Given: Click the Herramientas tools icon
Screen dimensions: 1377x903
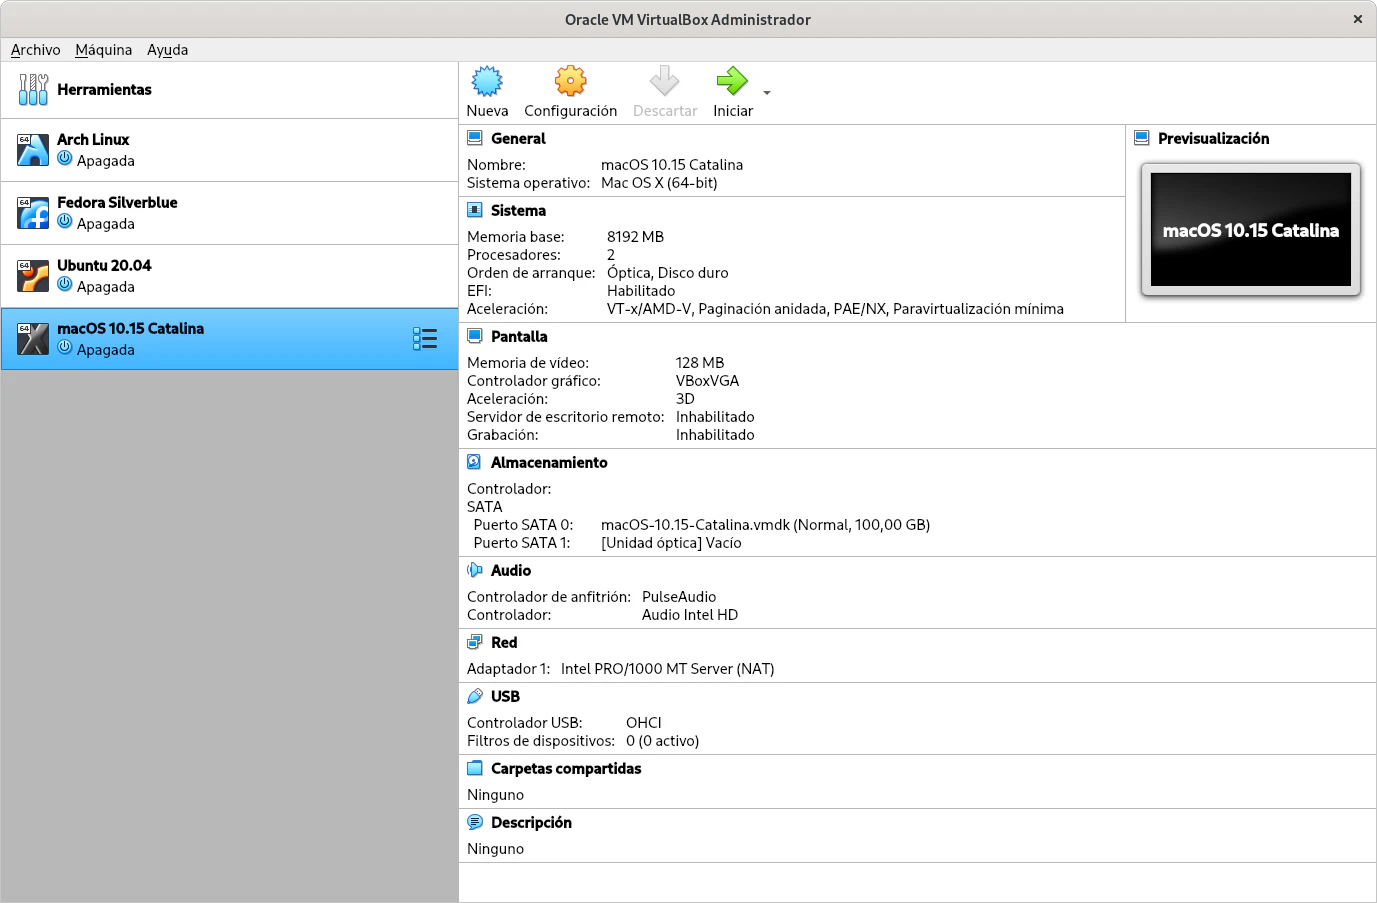Looking at the screenshot, I should click(x=33, y=90).
